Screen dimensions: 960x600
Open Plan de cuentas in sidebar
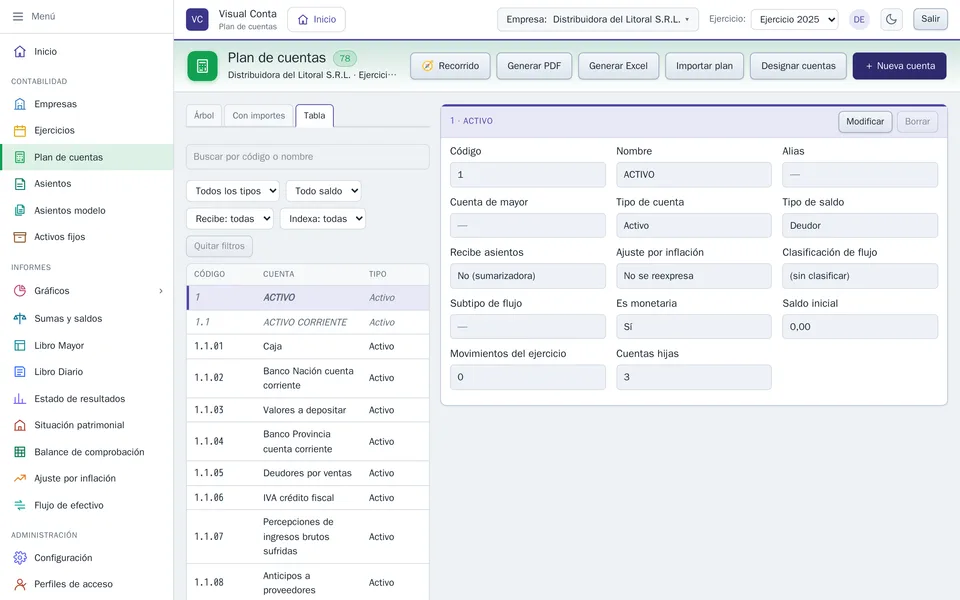click(x=87, y=157)
